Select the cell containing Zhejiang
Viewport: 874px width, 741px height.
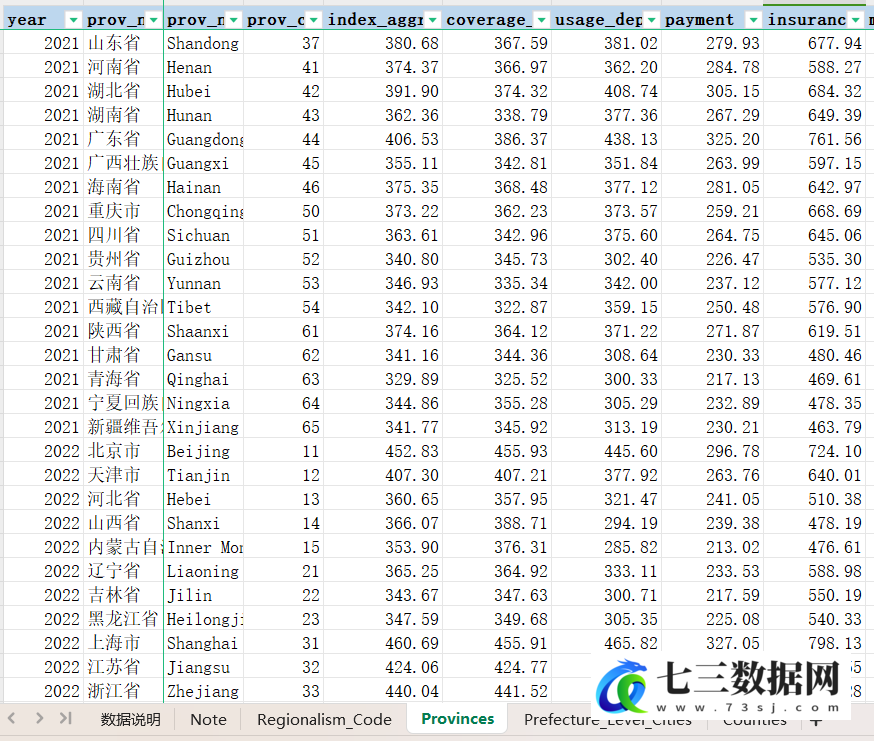[x=203, y=690]
